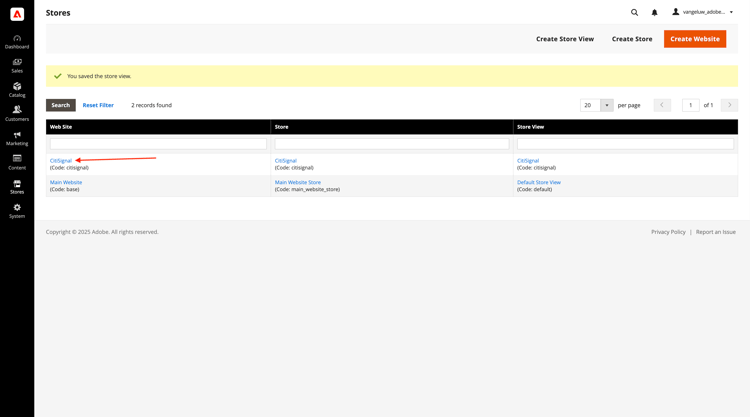Open the Stores menu in sidebar
The image size is (750, 417).
[17, 187]
